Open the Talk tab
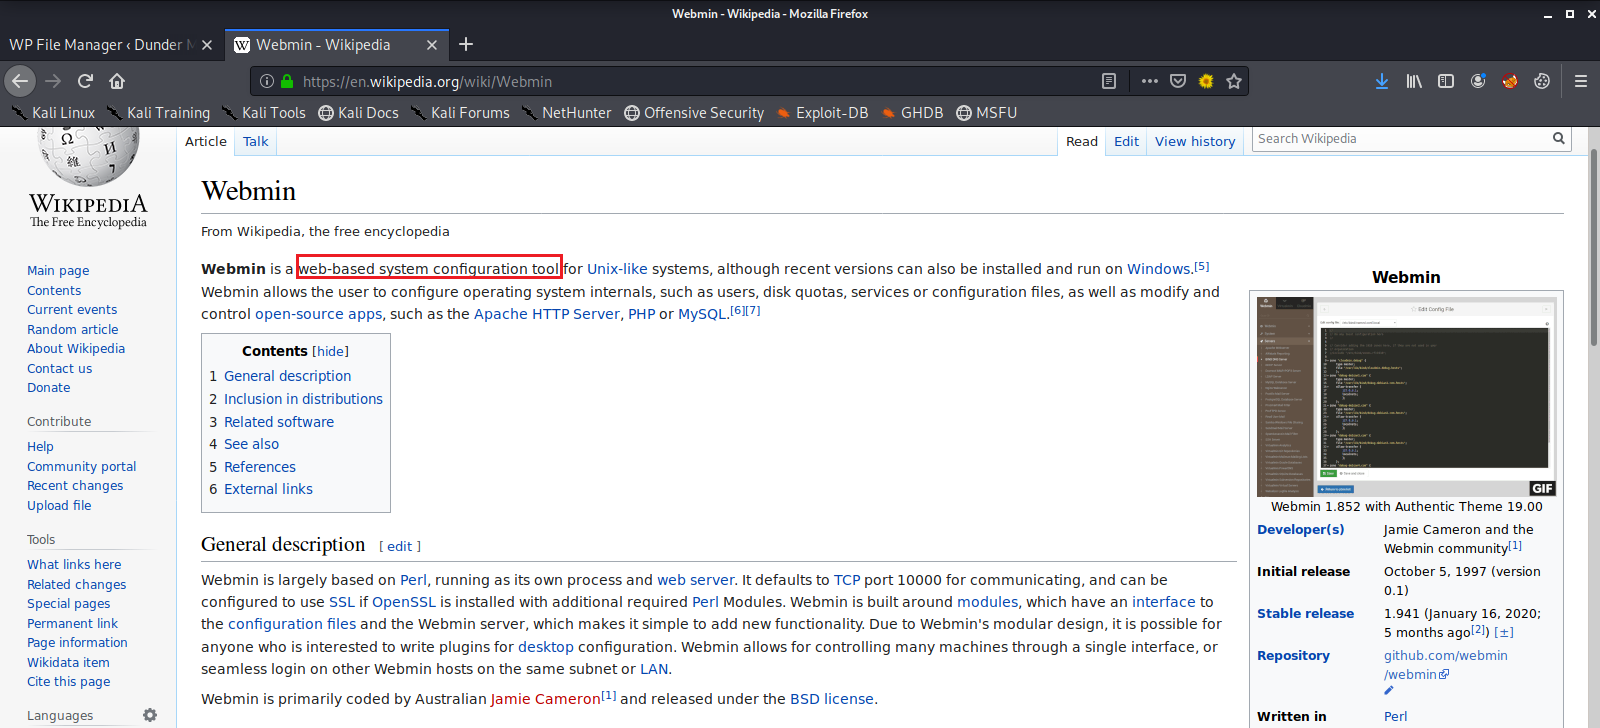 [255, 141]
